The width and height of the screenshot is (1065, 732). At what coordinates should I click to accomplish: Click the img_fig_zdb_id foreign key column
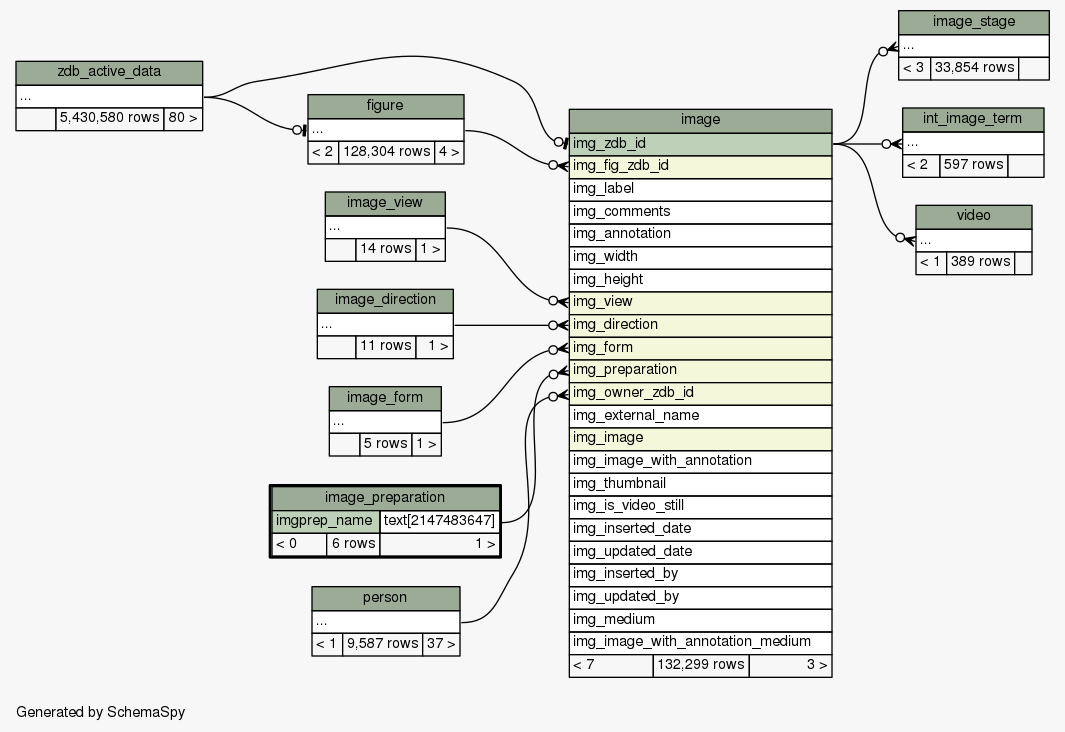700,166
